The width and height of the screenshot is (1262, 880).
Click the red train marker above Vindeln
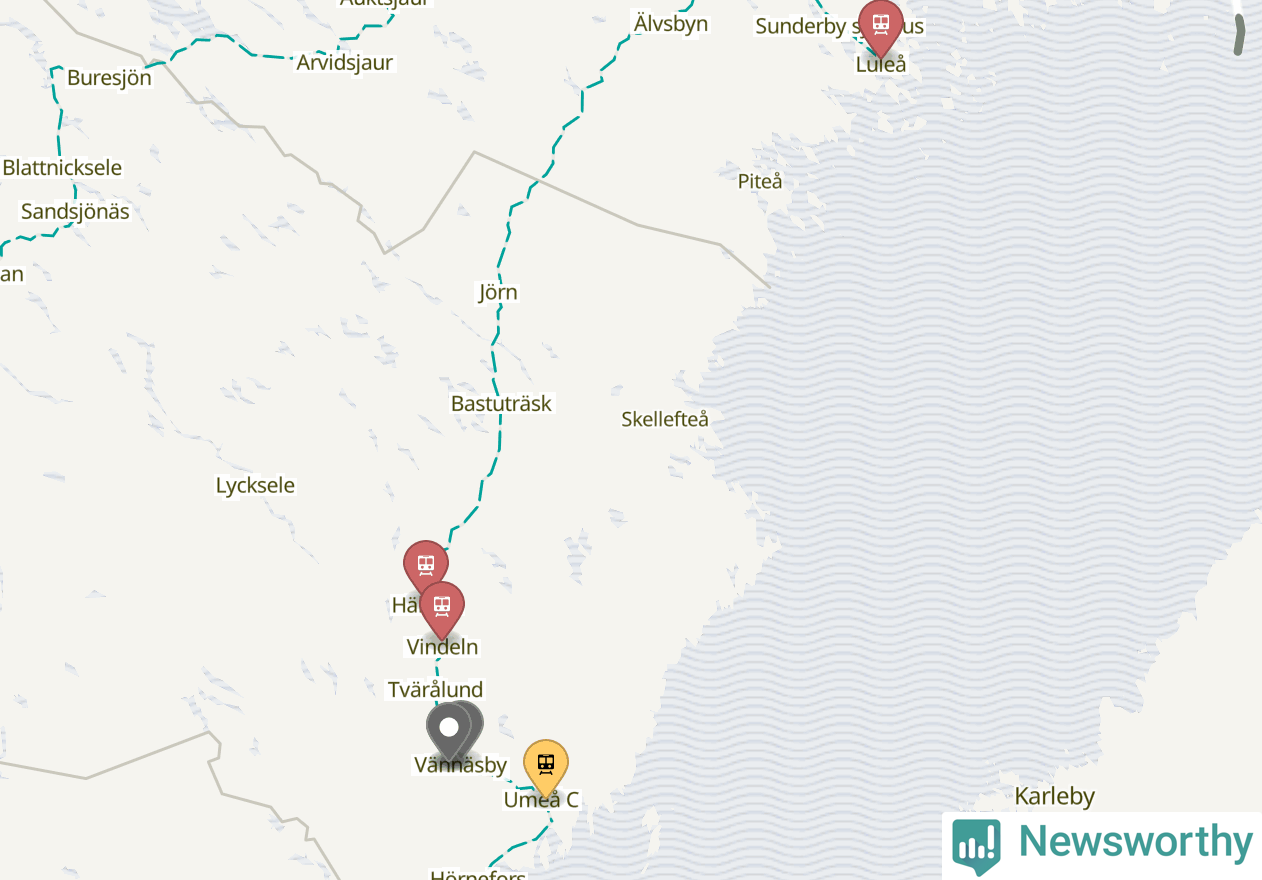[441, 608]
